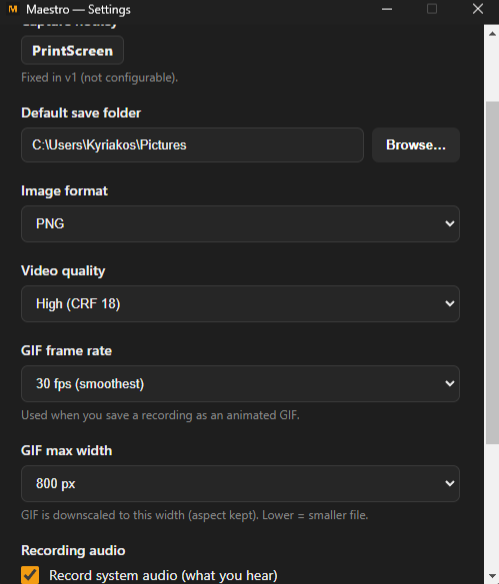Toggle the Record system audio checkbox
This screenshot has height=584, width=499.
coord(30,575)
